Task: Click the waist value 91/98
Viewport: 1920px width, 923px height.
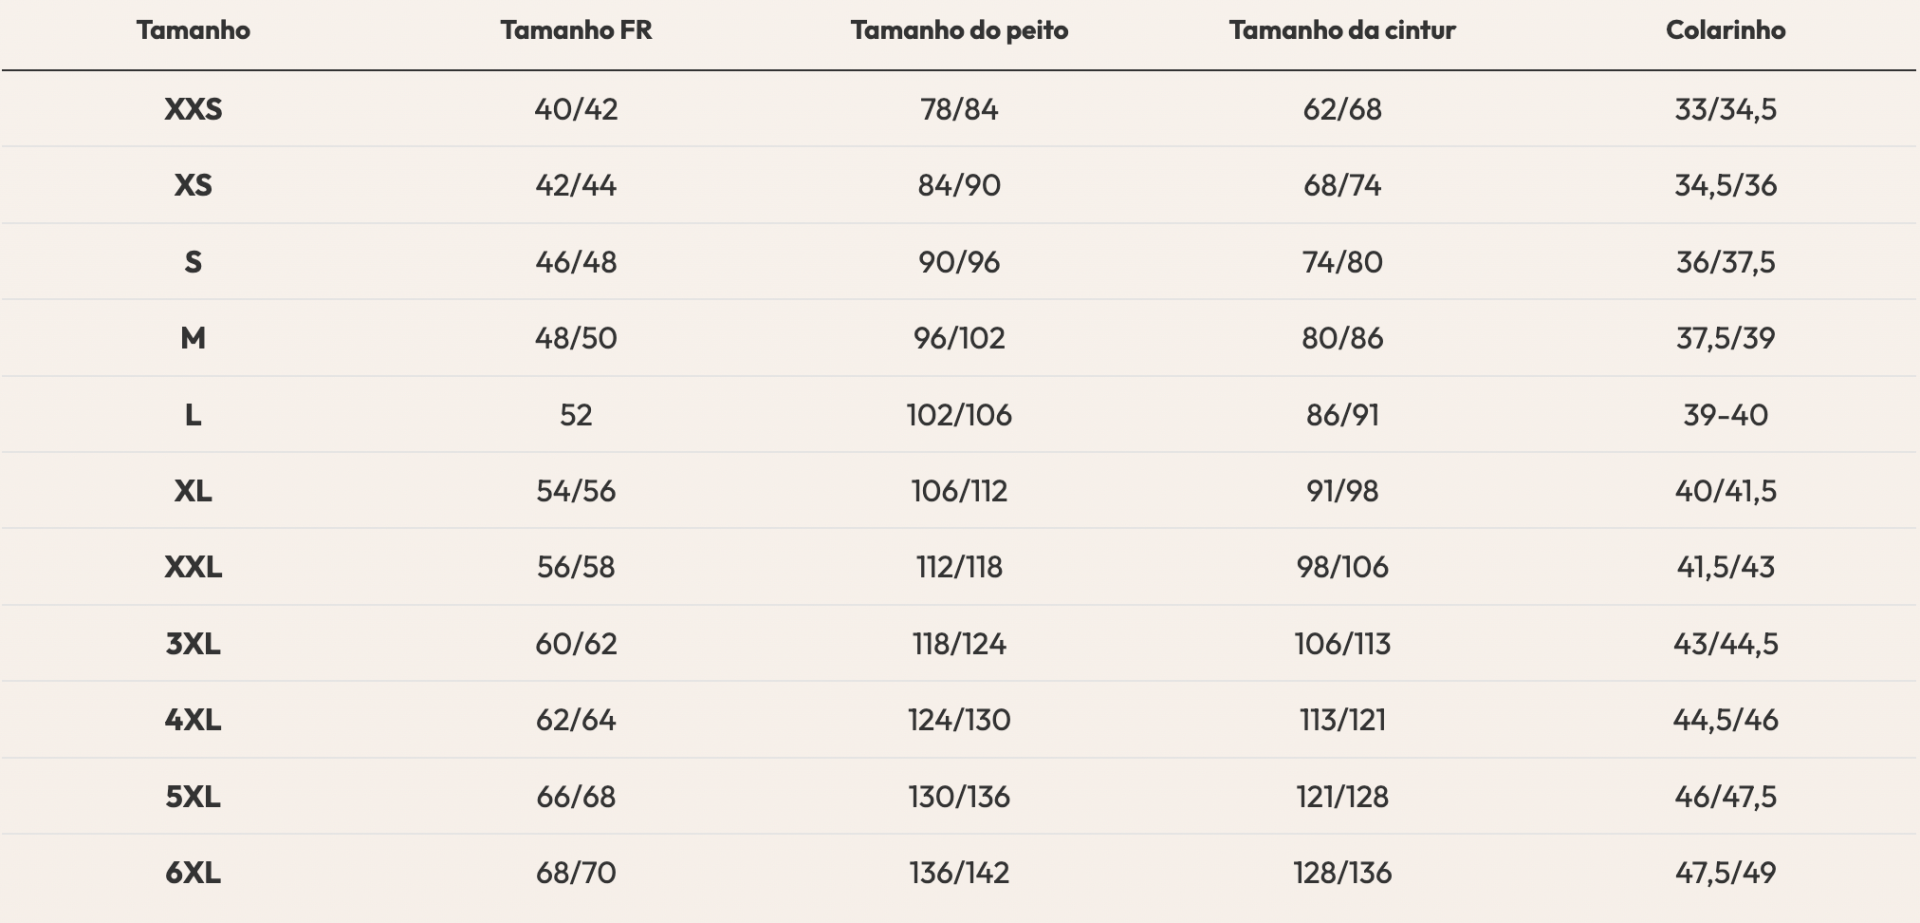Action: (x=1342, y=491)
